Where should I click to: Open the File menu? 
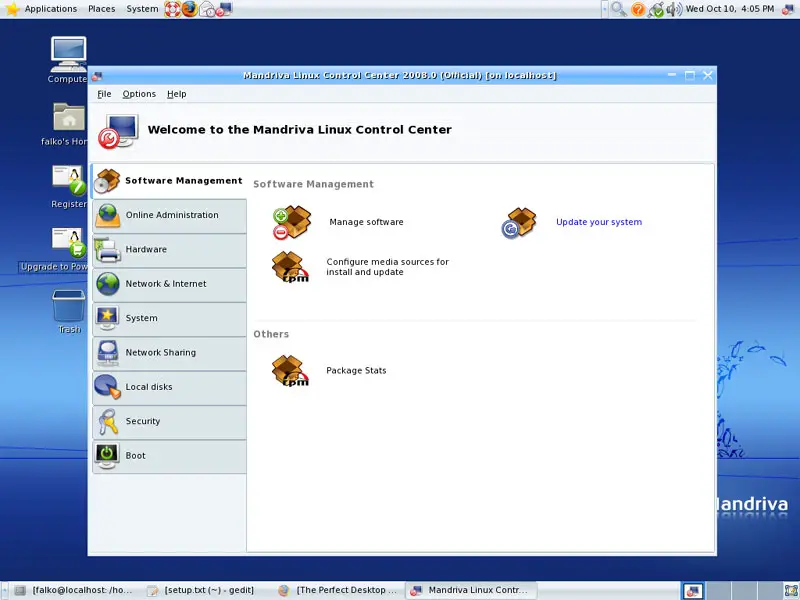104,94
